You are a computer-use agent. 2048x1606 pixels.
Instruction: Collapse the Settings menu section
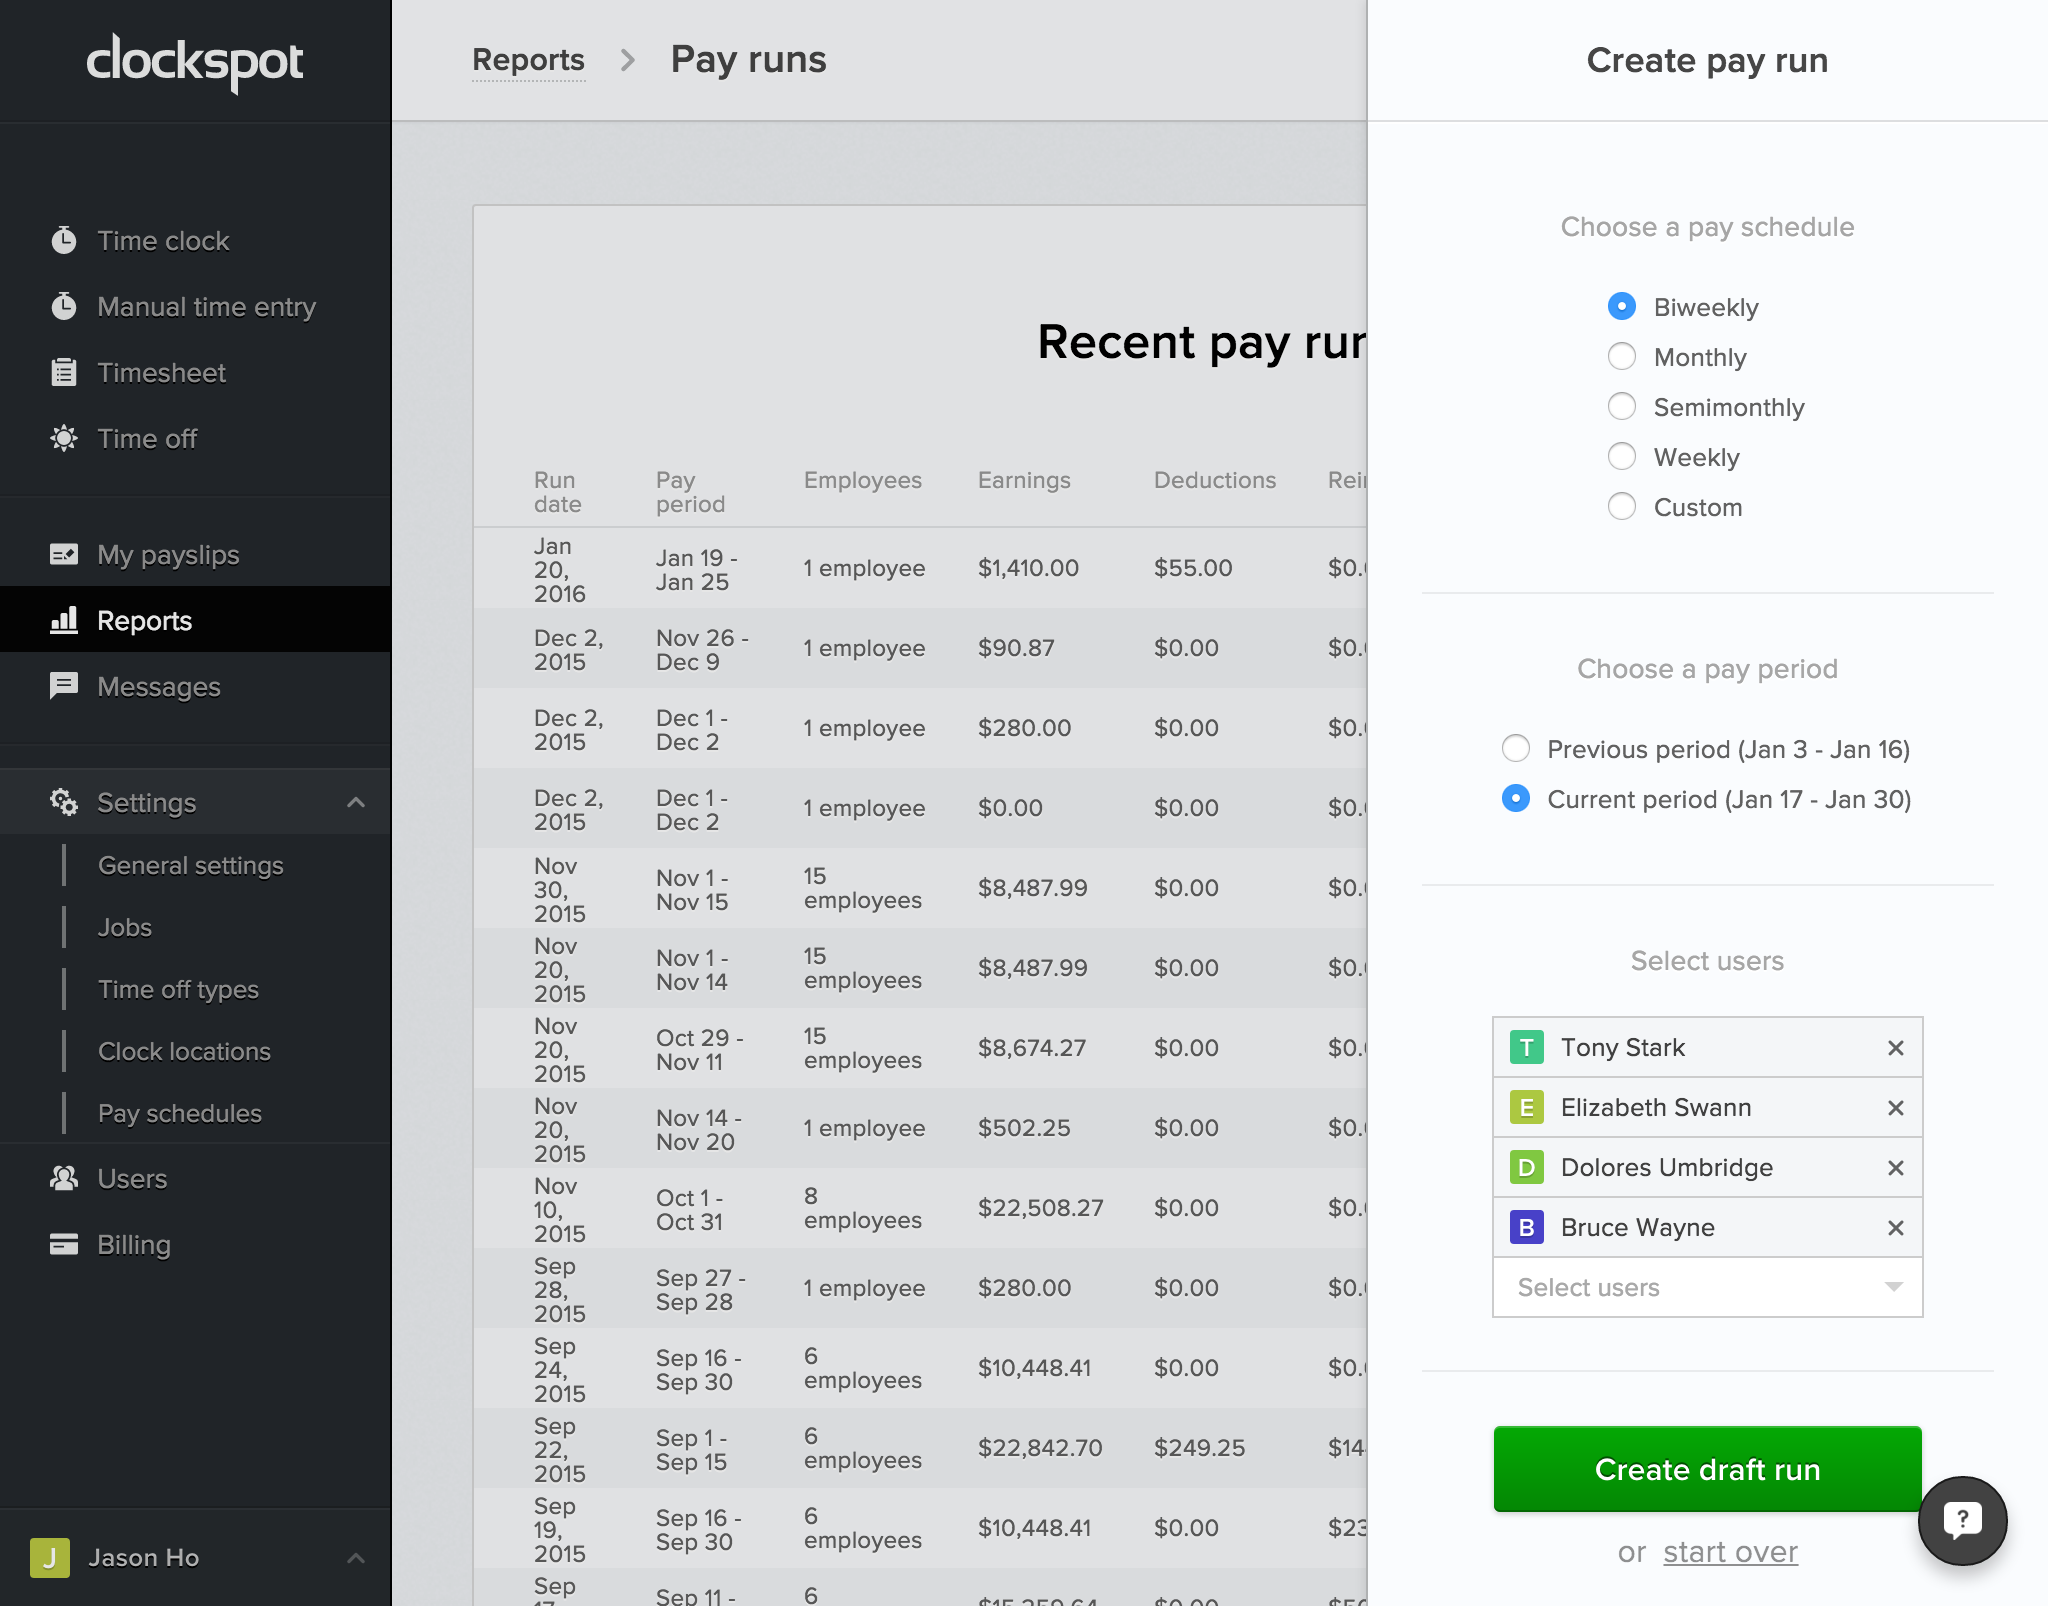point(356,802)
